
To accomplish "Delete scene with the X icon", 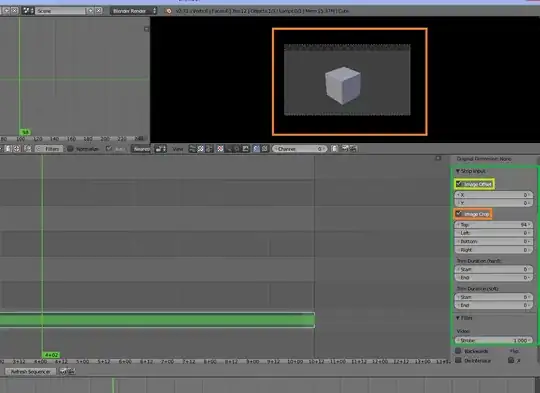I will (x=99, y=11).
